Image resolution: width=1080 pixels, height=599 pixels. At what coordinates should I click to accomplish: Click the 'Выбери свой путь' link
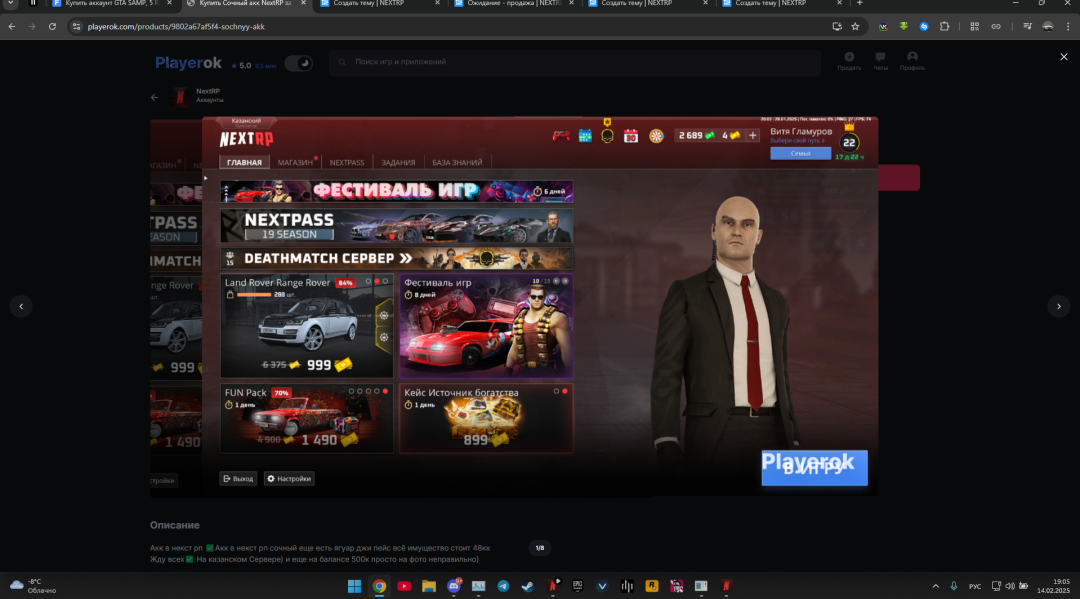pos(797,141)
